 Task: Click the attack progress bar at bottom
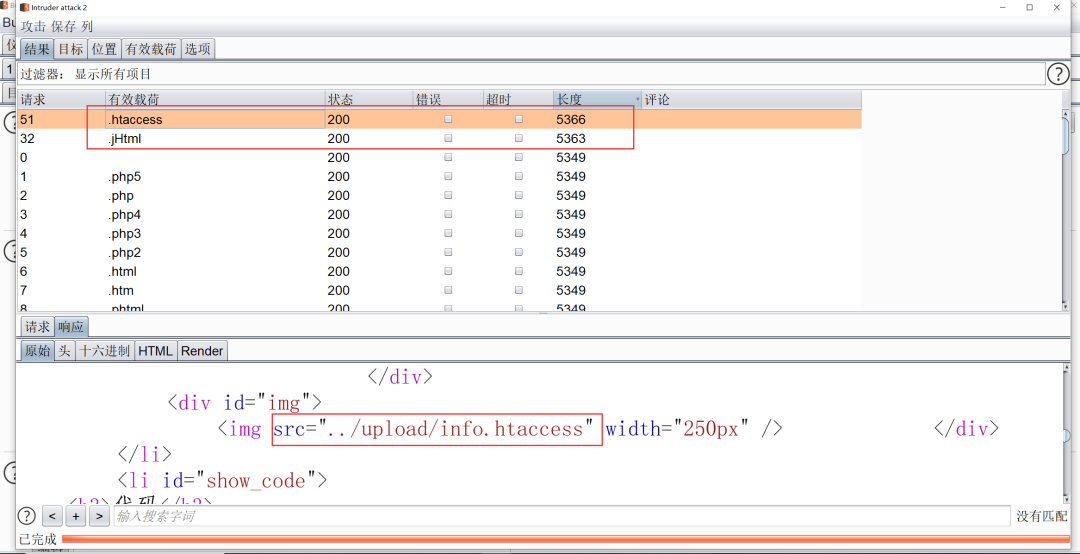pyautogui.click(x=560, y=540)
